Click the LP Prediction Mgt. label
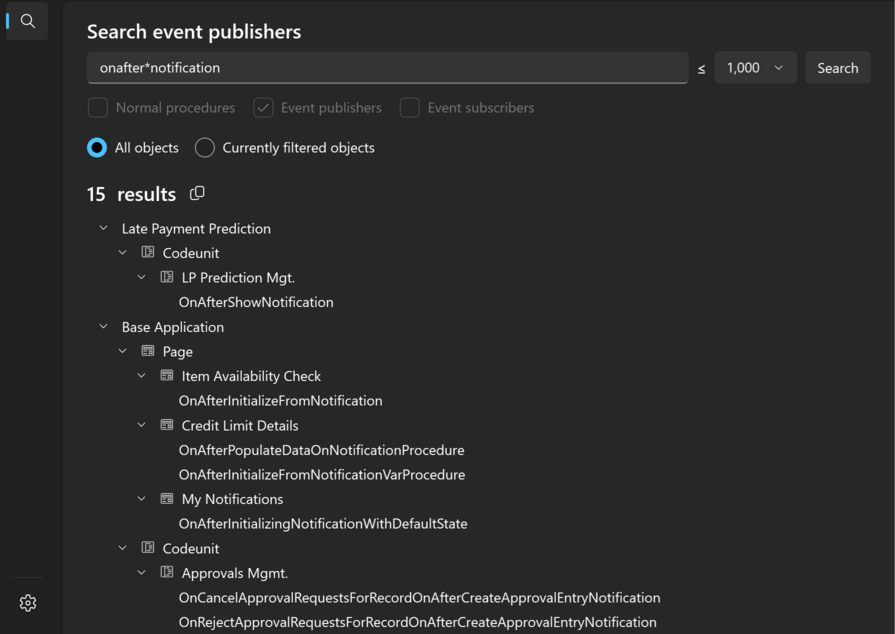 (238, 277)
